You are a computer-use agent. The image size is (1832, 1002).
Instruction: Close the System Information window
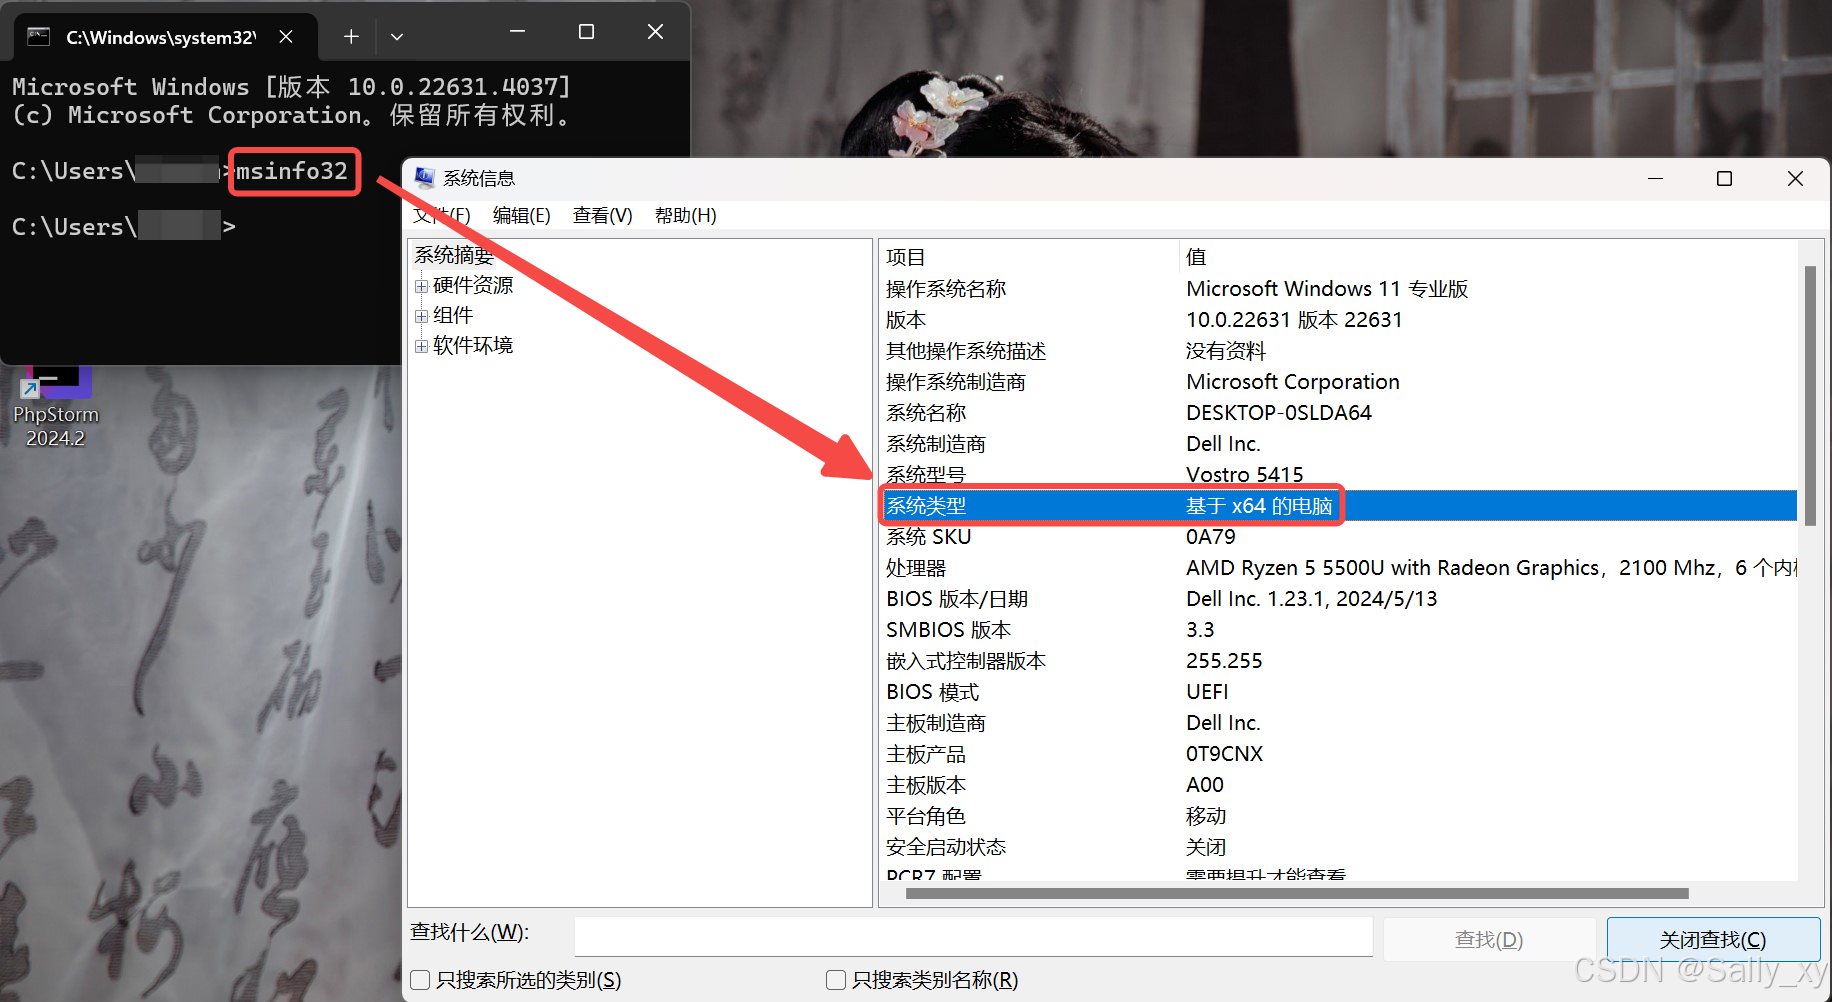(x=1795, y=178)
